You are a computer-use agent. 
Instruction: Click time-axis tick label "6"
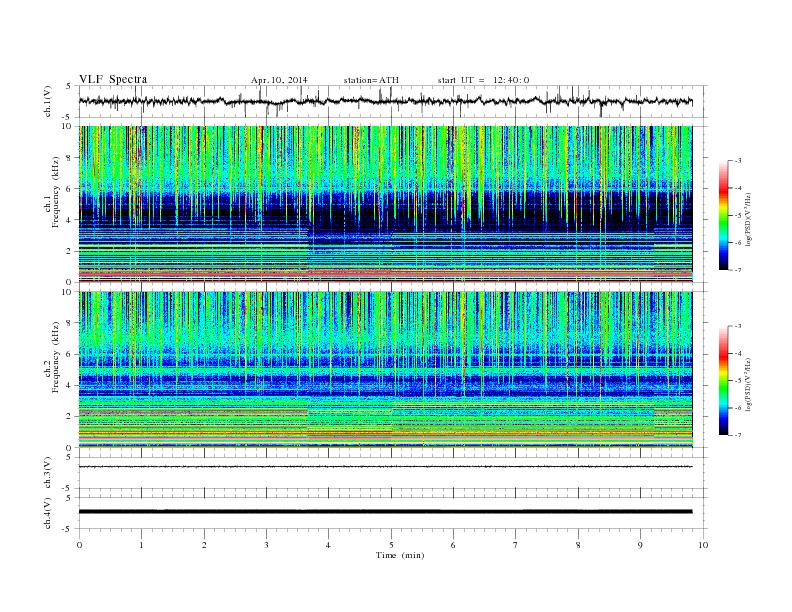[x=454, y=545]
